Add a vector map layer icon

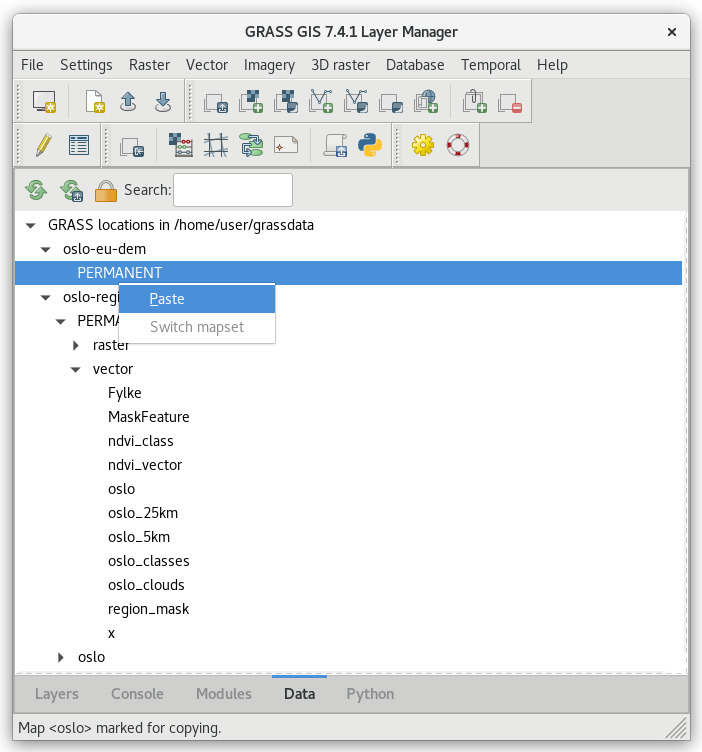coord(321,101)
